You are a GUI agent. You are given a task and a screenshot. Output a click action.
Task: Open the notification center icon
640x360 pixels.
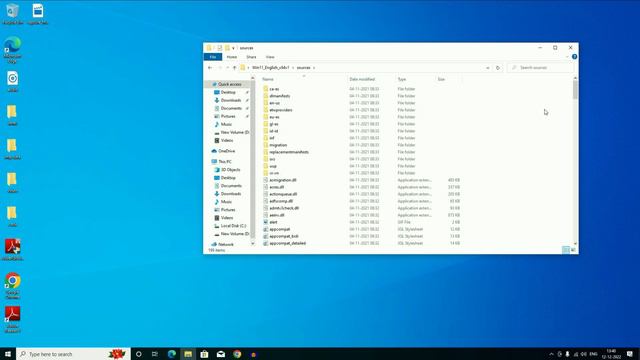(630, 354)
